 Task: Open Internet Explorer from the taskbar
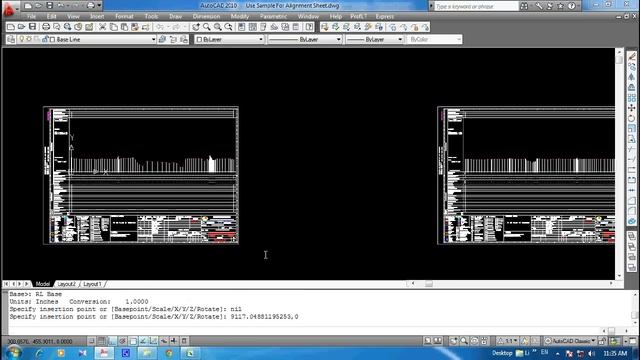(40, 353)
